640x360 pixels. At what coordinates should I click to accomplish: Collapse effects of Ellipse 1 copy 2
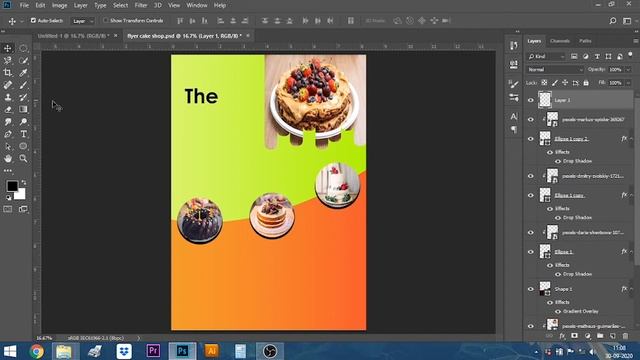(x=631, y=139)
